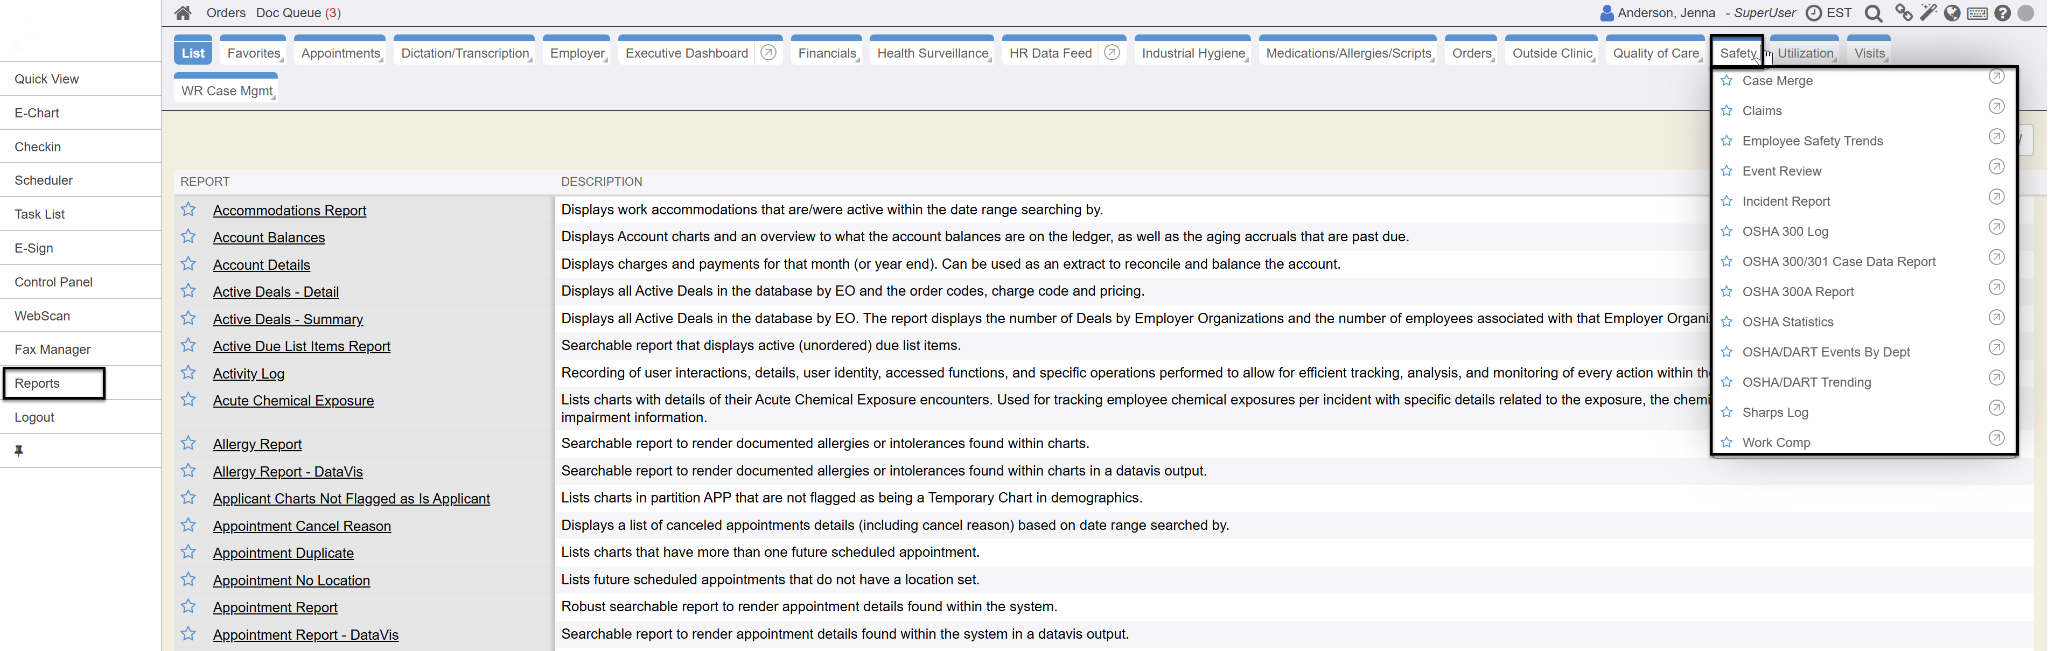Toggle favorite star for Activity Log

coord(188,373)
